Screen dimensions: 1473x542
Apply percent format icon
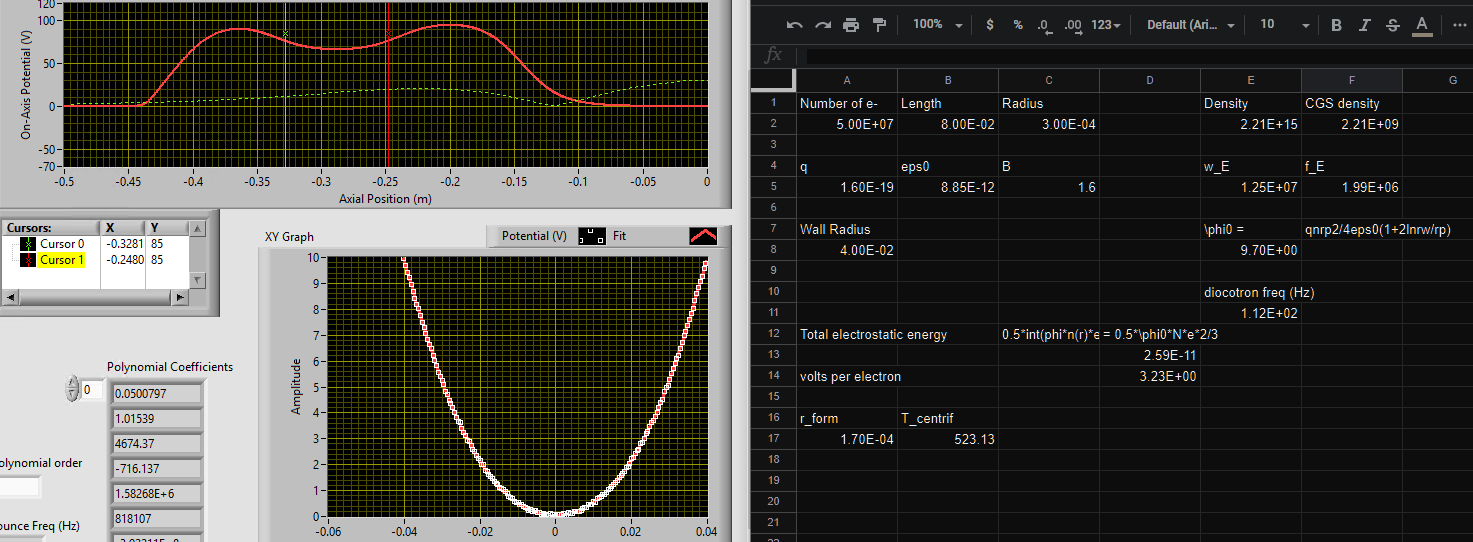pyautogui.click(x=1018, y=25)
